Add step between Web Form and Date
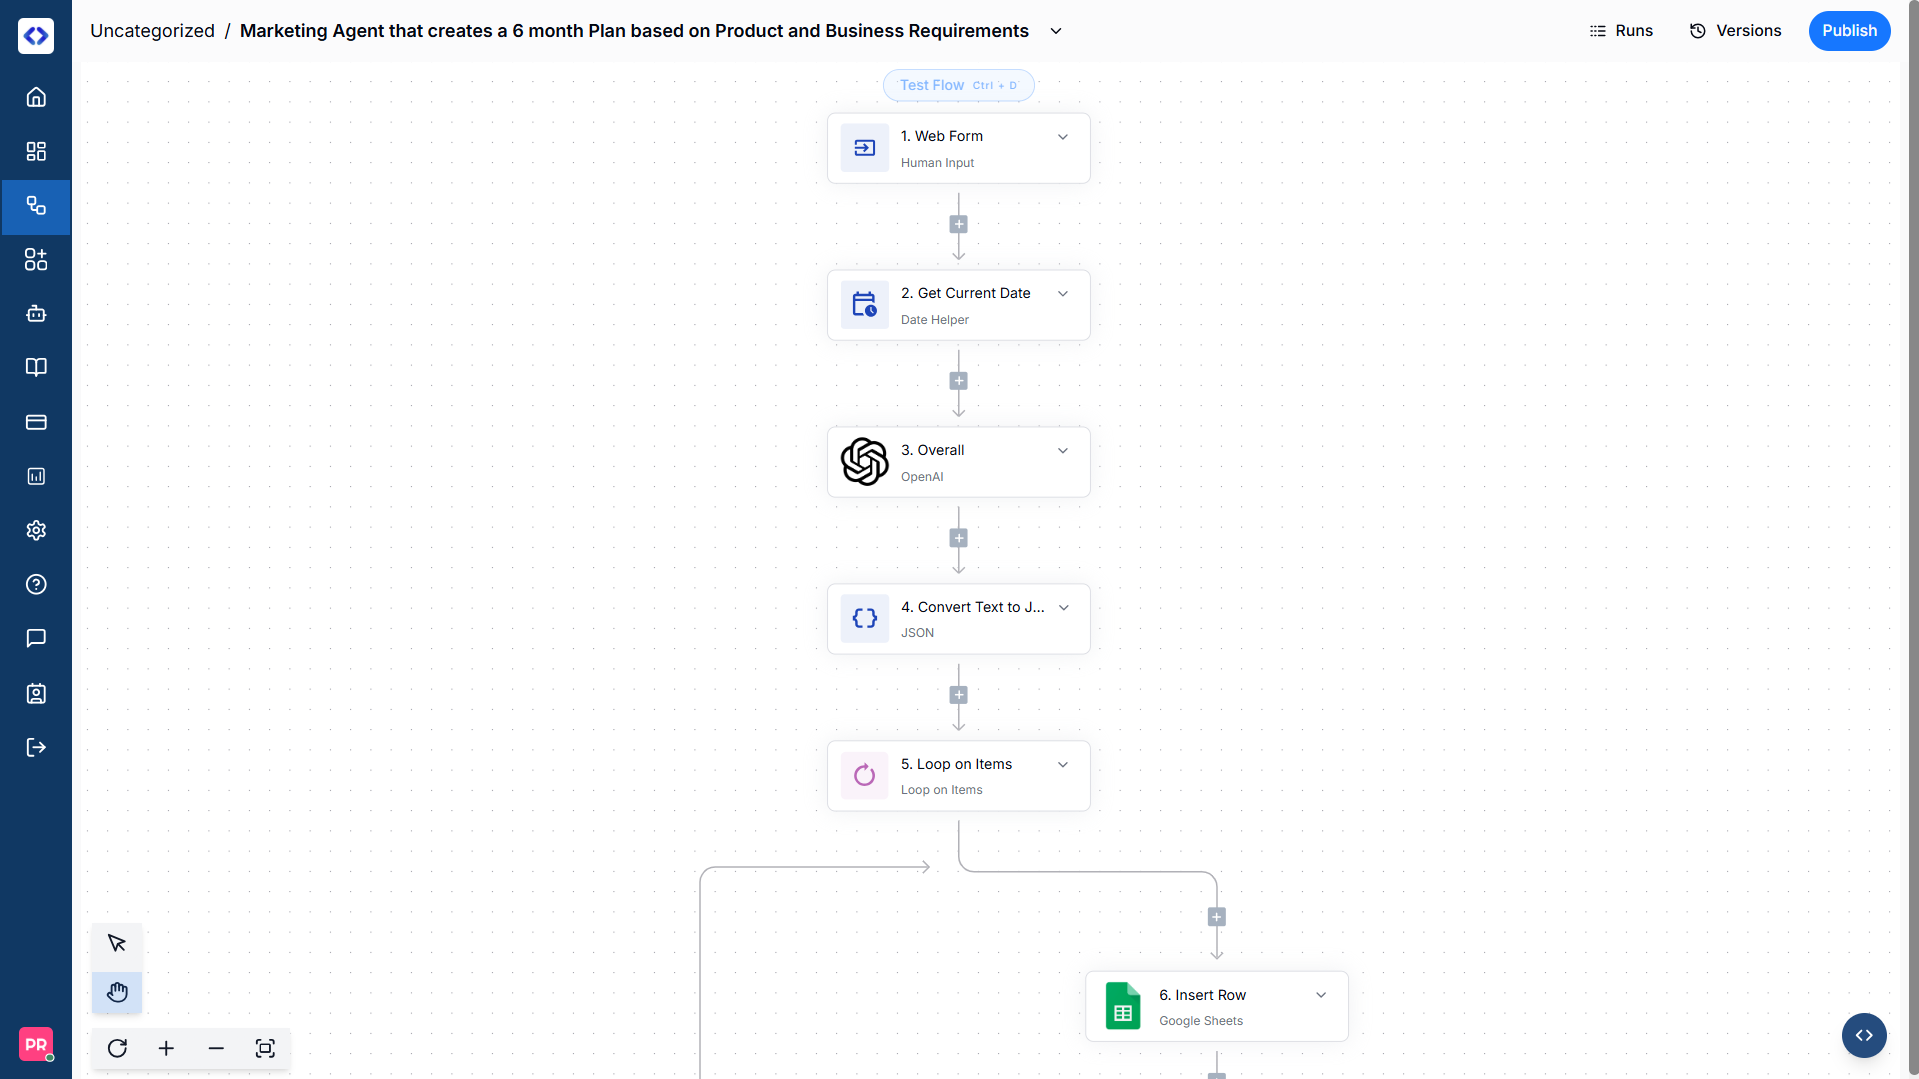 pyautogui.click(x=958, y=225)
